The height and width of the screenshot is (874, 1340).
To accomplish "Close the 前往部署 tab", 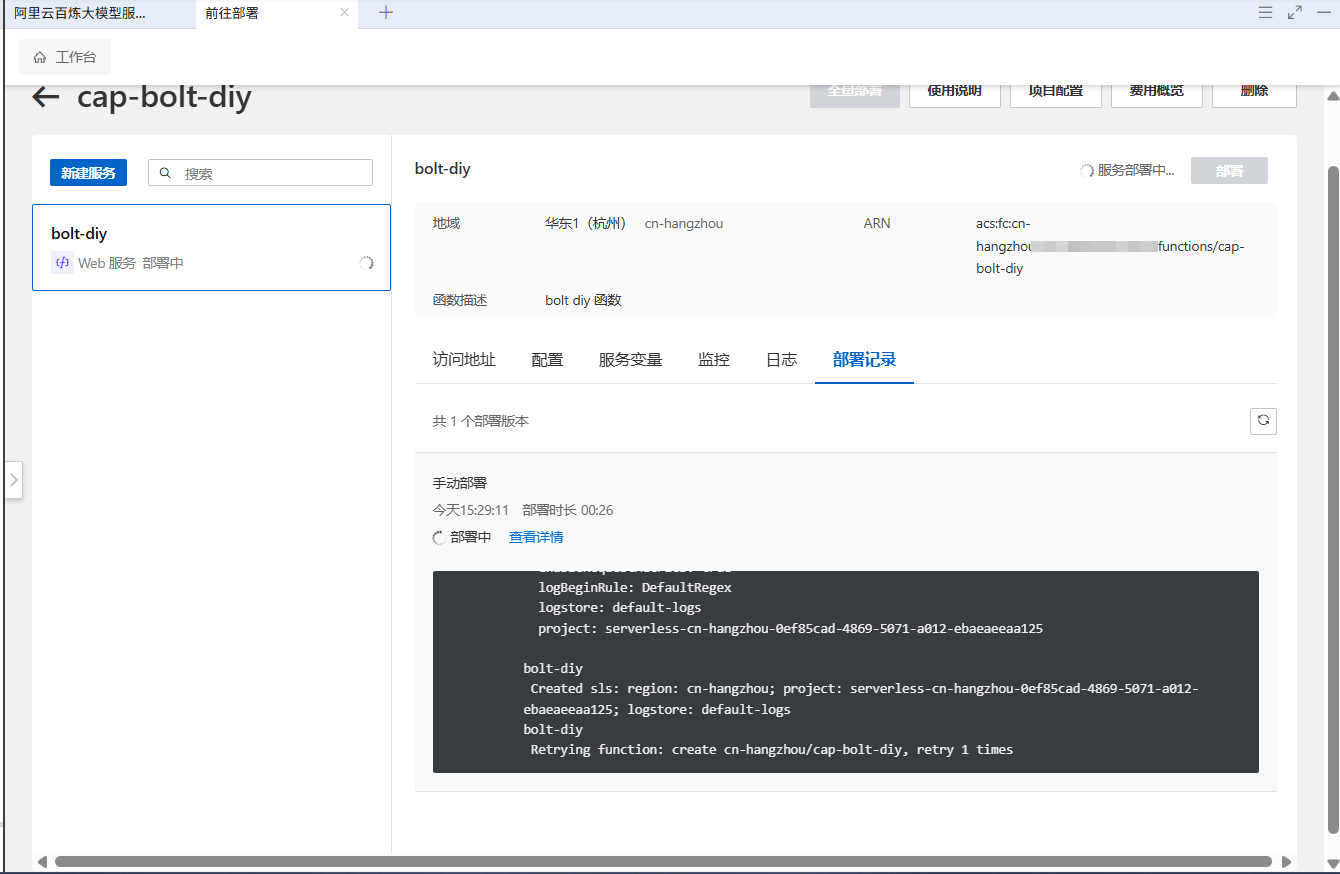I will click(x=345, y=13).
